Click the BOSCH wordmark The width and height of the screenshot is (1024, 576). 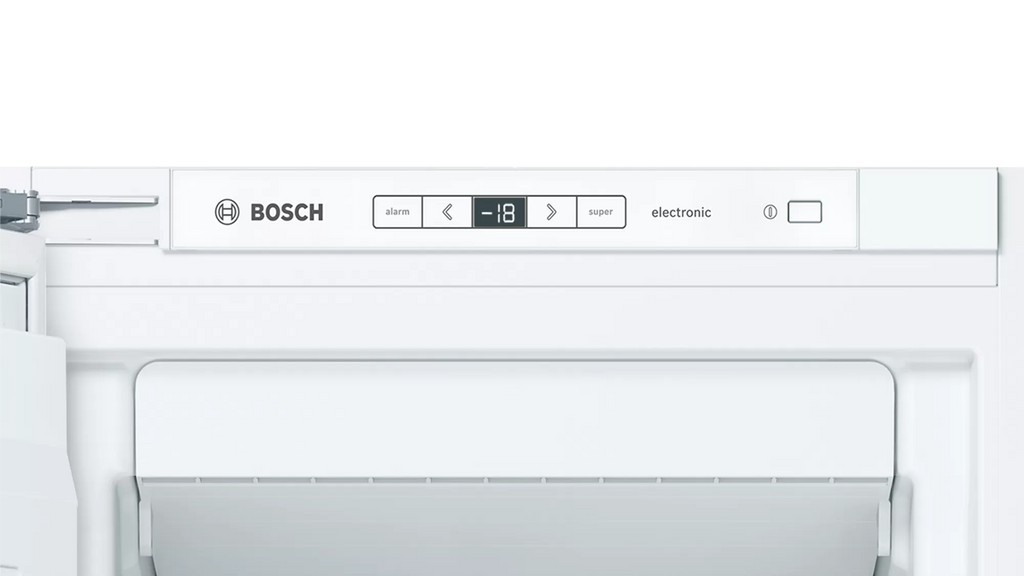coord(287,212)
